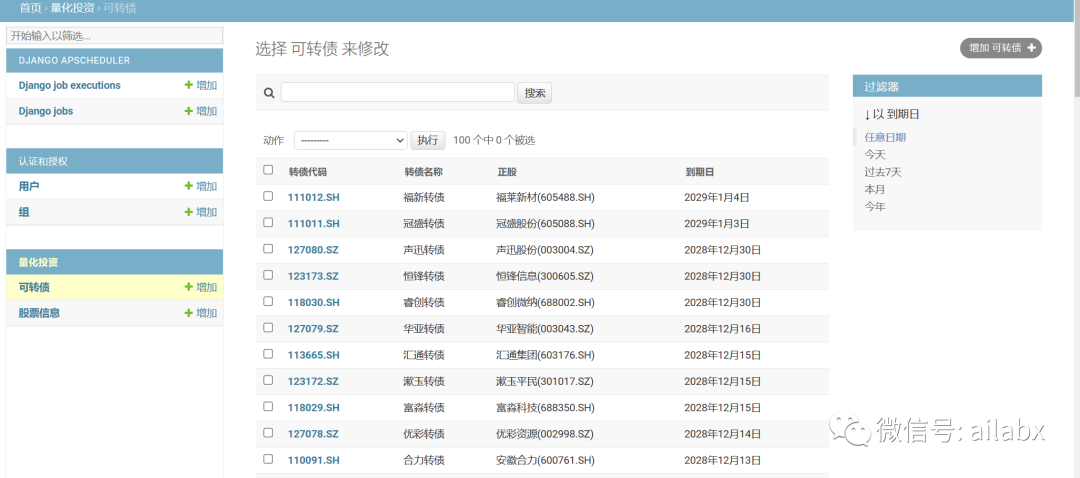
Task: Open bond 118030.SH
Action: click(313, 302)
